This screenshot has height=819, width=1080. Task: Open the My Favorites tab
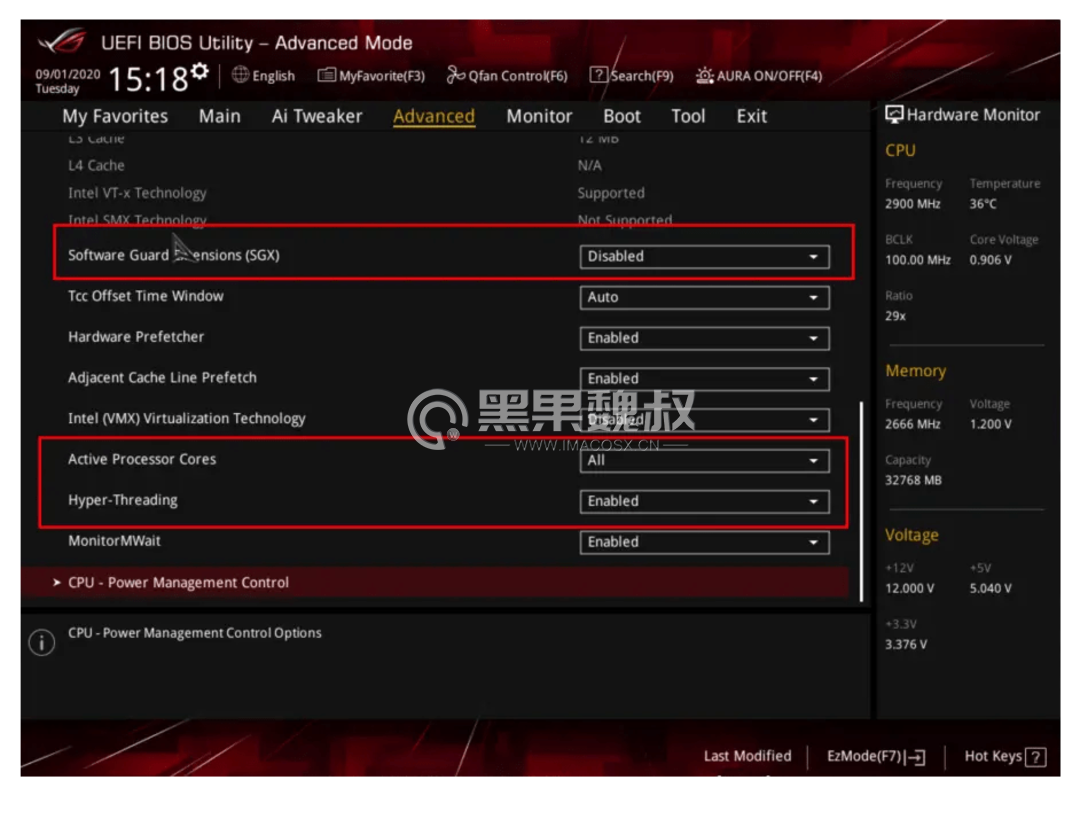[x=115, y=116]
